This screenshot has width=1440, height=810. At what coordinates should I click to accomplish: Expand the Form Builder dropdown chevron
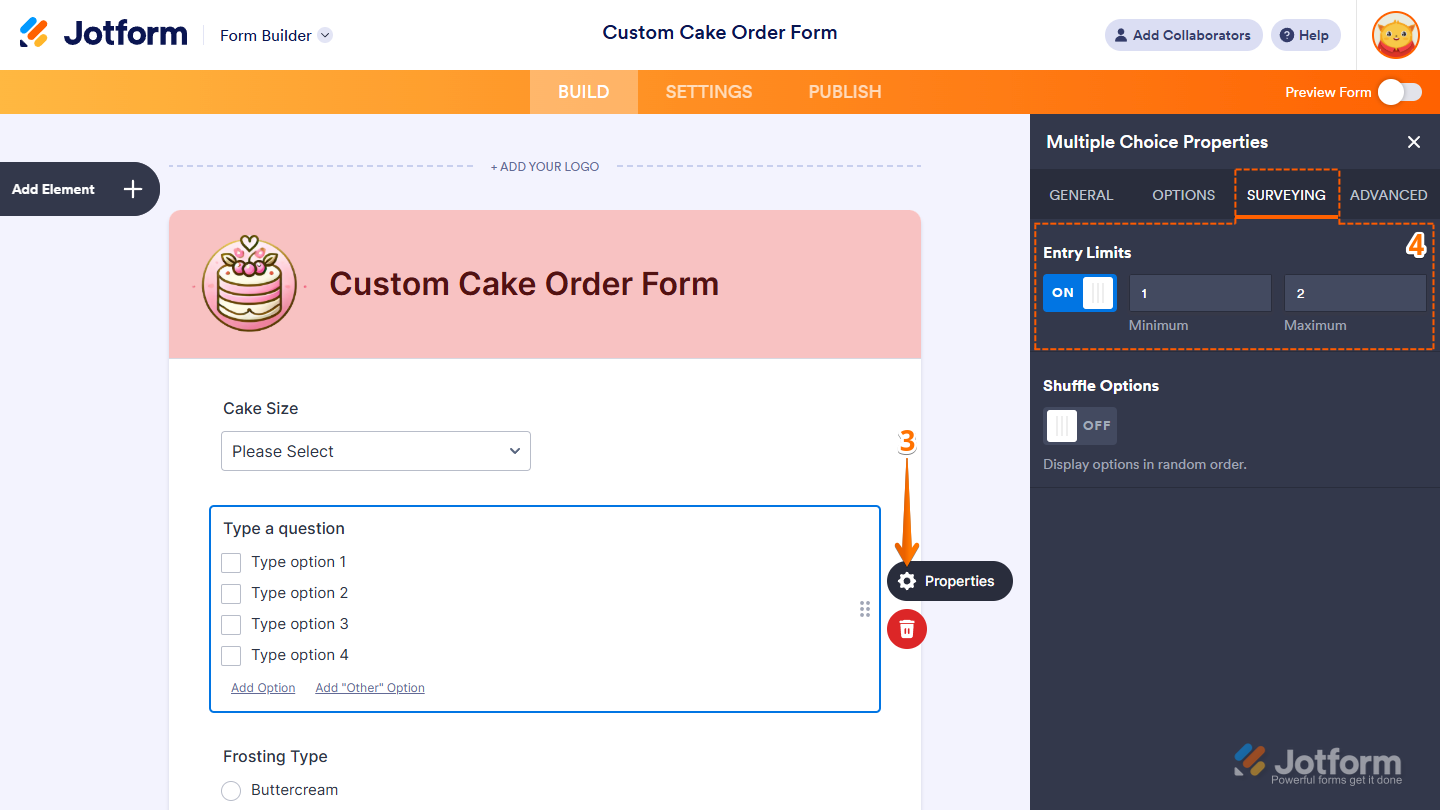pos(325,35)
